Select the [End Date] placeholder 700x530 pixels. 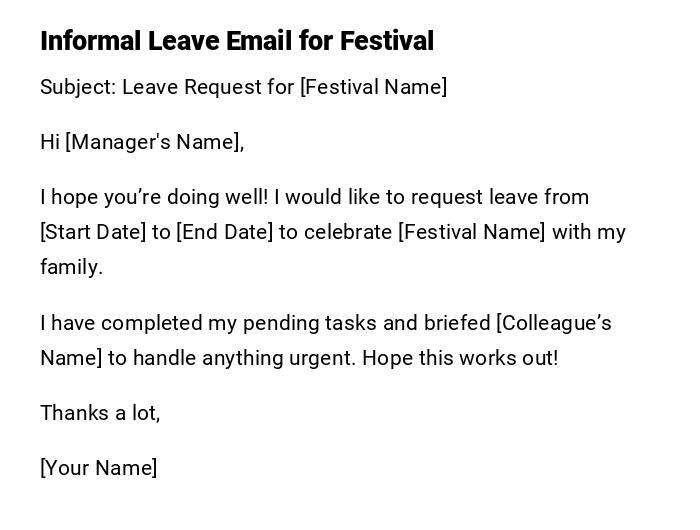pos(224,232)
